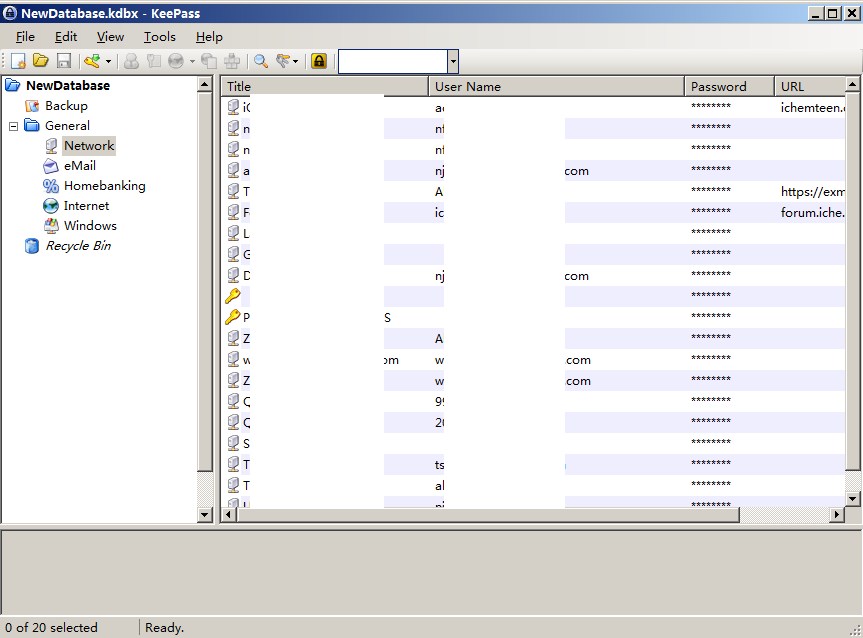The height and width of the screenshot is (638, 863).
Task: Sort by the Title column header
Action: click(325, 86)
